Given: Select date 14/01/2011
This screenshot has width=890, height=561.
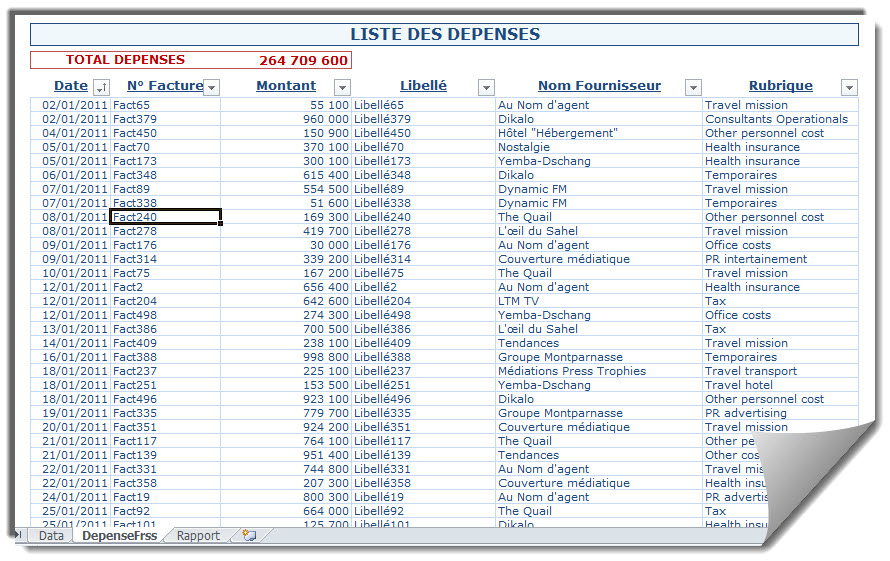Looking at the screenshot, I should [70, 343].
